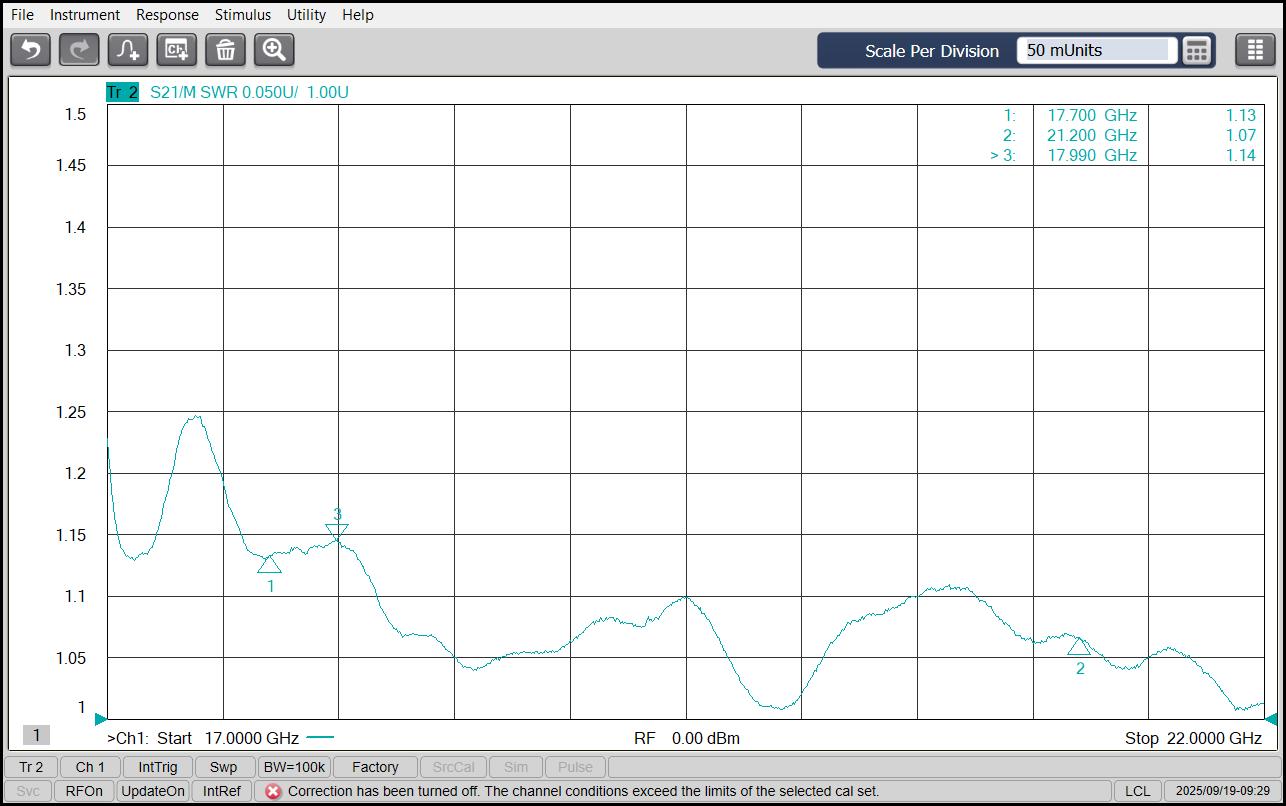Open the softkey panel grid icon
Screen dimensions: 1286x806
pyautogui.click(x=1255, y=50)
